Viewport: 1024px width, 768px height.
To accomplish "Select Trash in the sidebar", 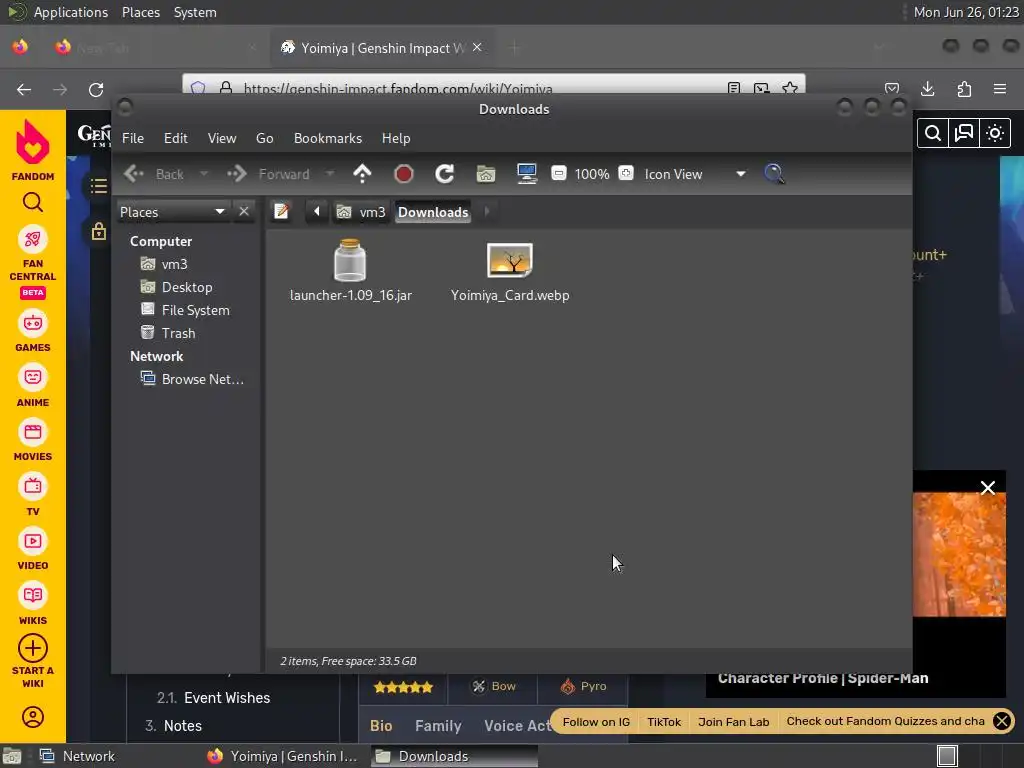I will 168,333.
